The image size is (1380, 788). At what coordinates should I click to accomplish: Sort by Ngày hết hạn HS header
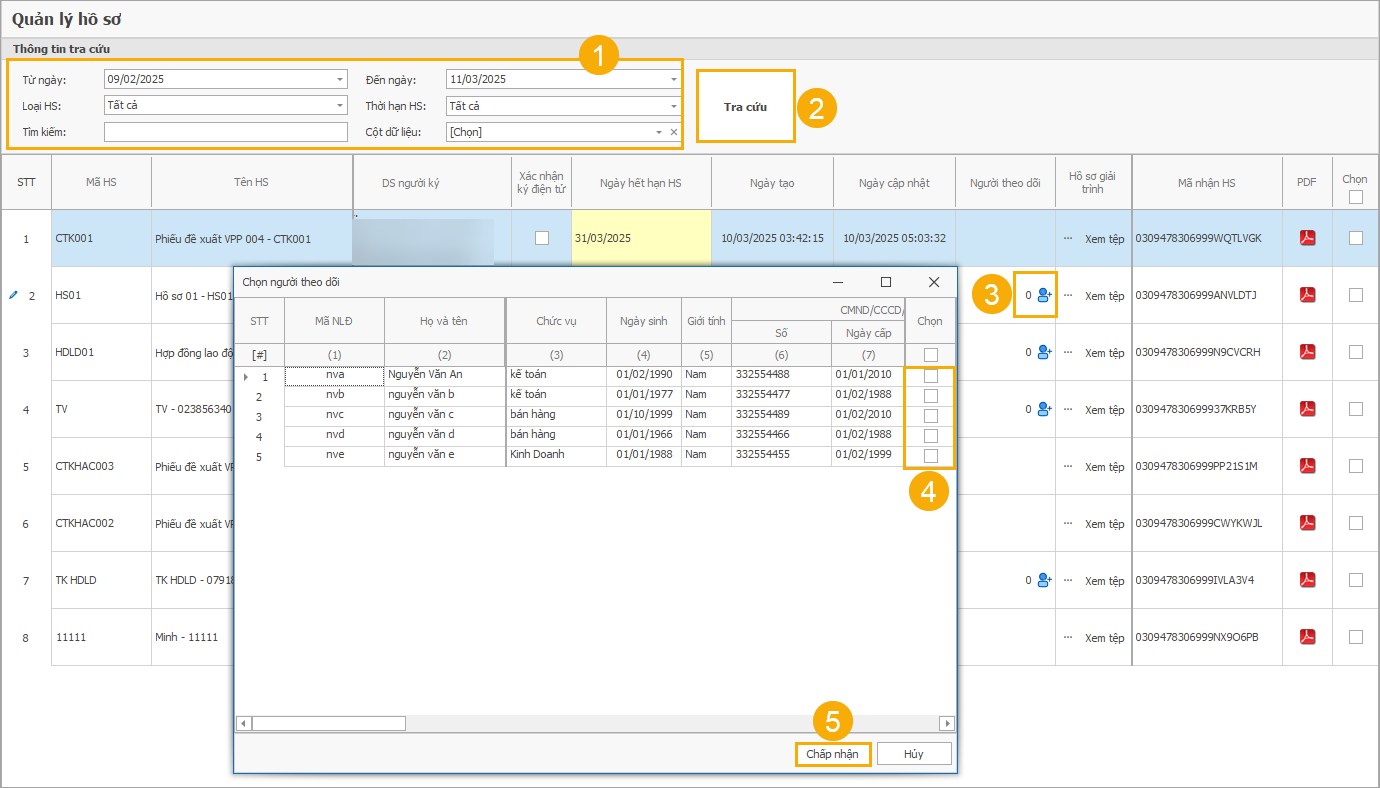coord(641,183)
